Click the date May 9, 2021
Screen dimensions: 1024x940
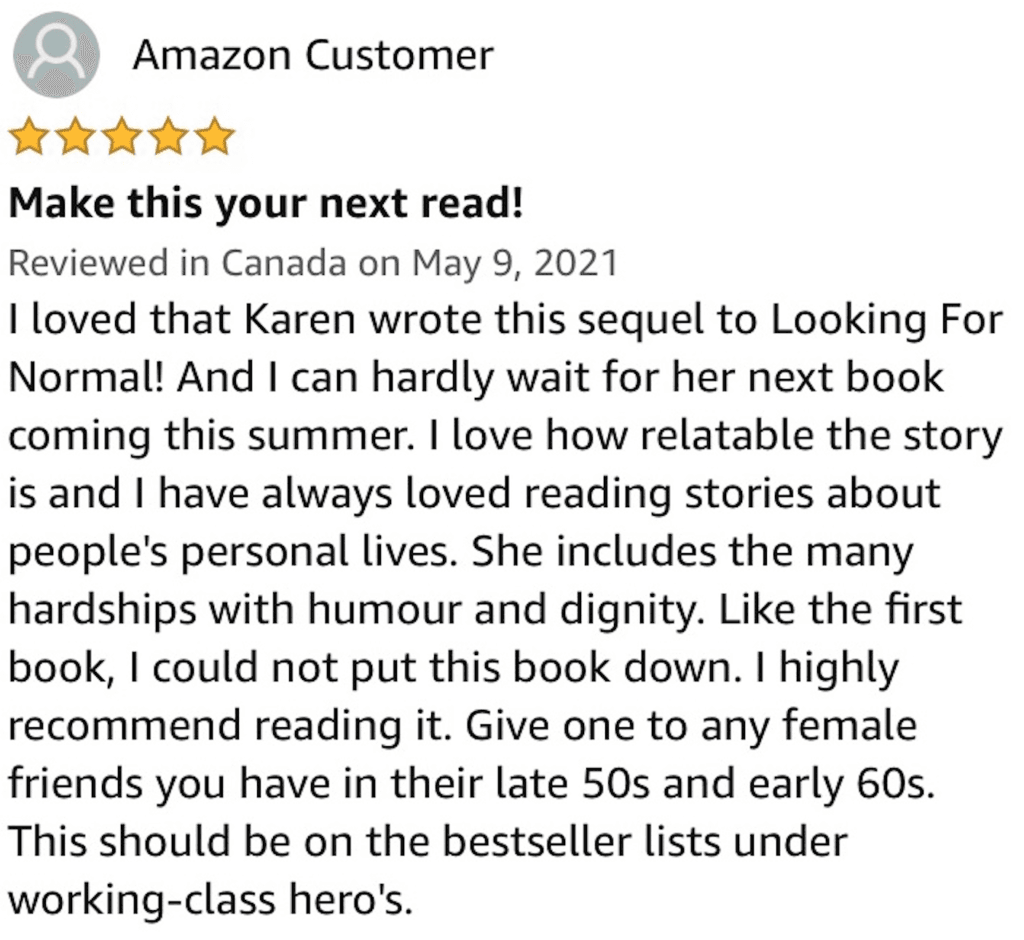point(515,264)
